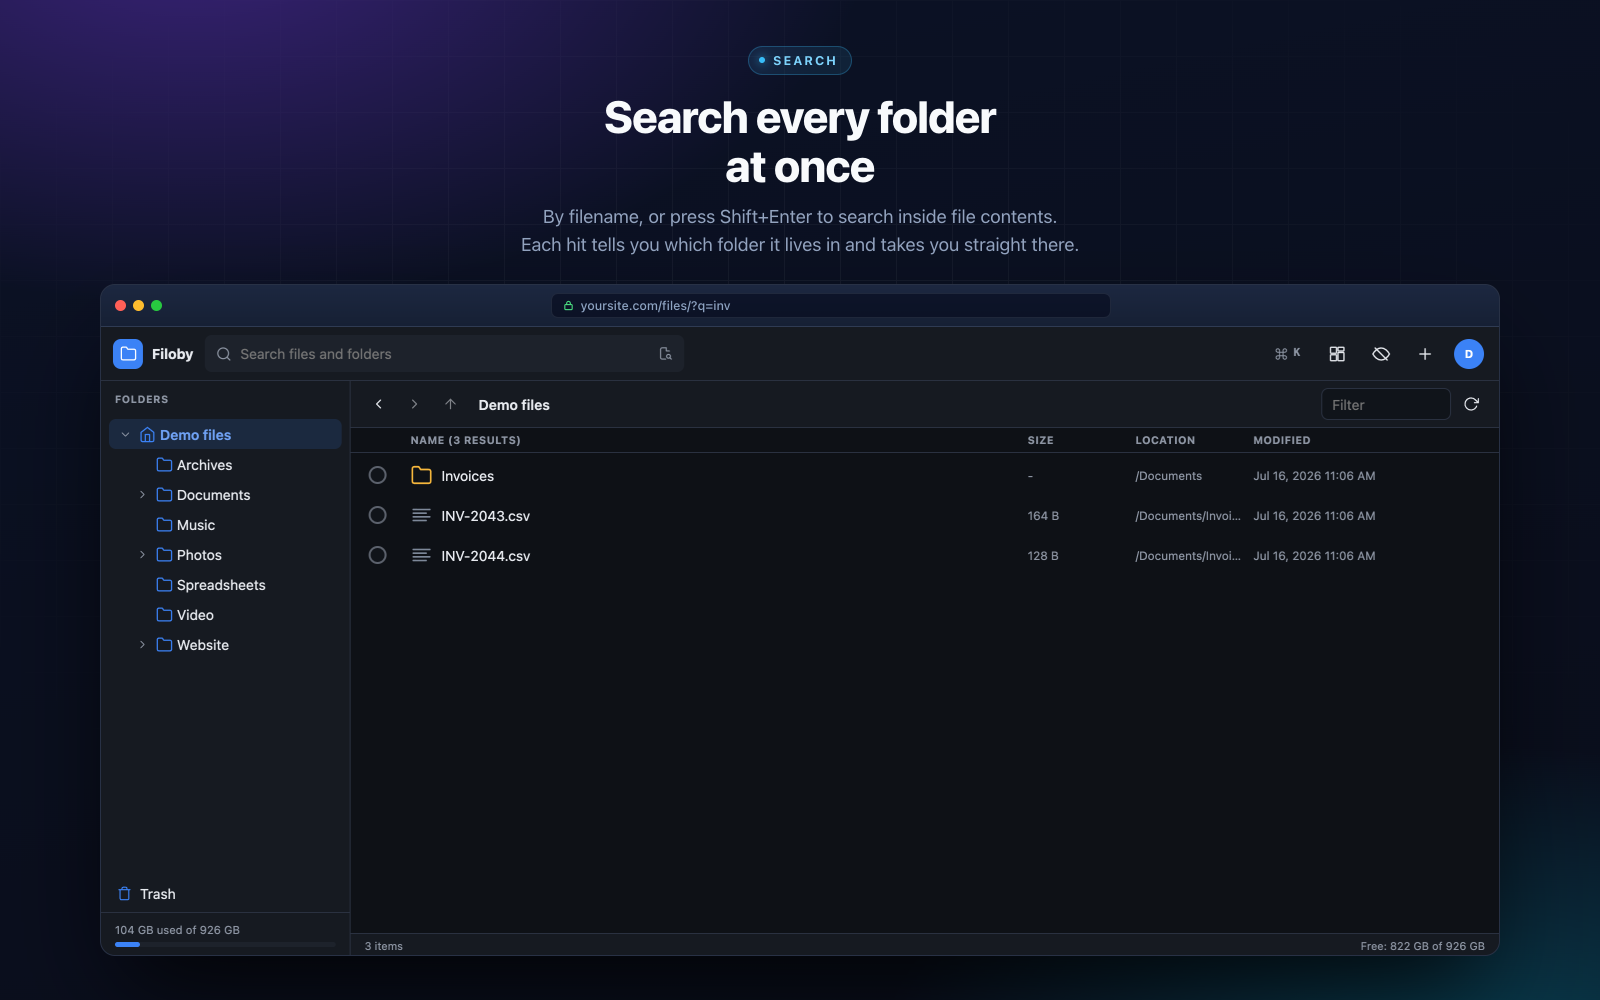Sort by Name column header
1600x1000 pixels.
(x=465, y=440)
